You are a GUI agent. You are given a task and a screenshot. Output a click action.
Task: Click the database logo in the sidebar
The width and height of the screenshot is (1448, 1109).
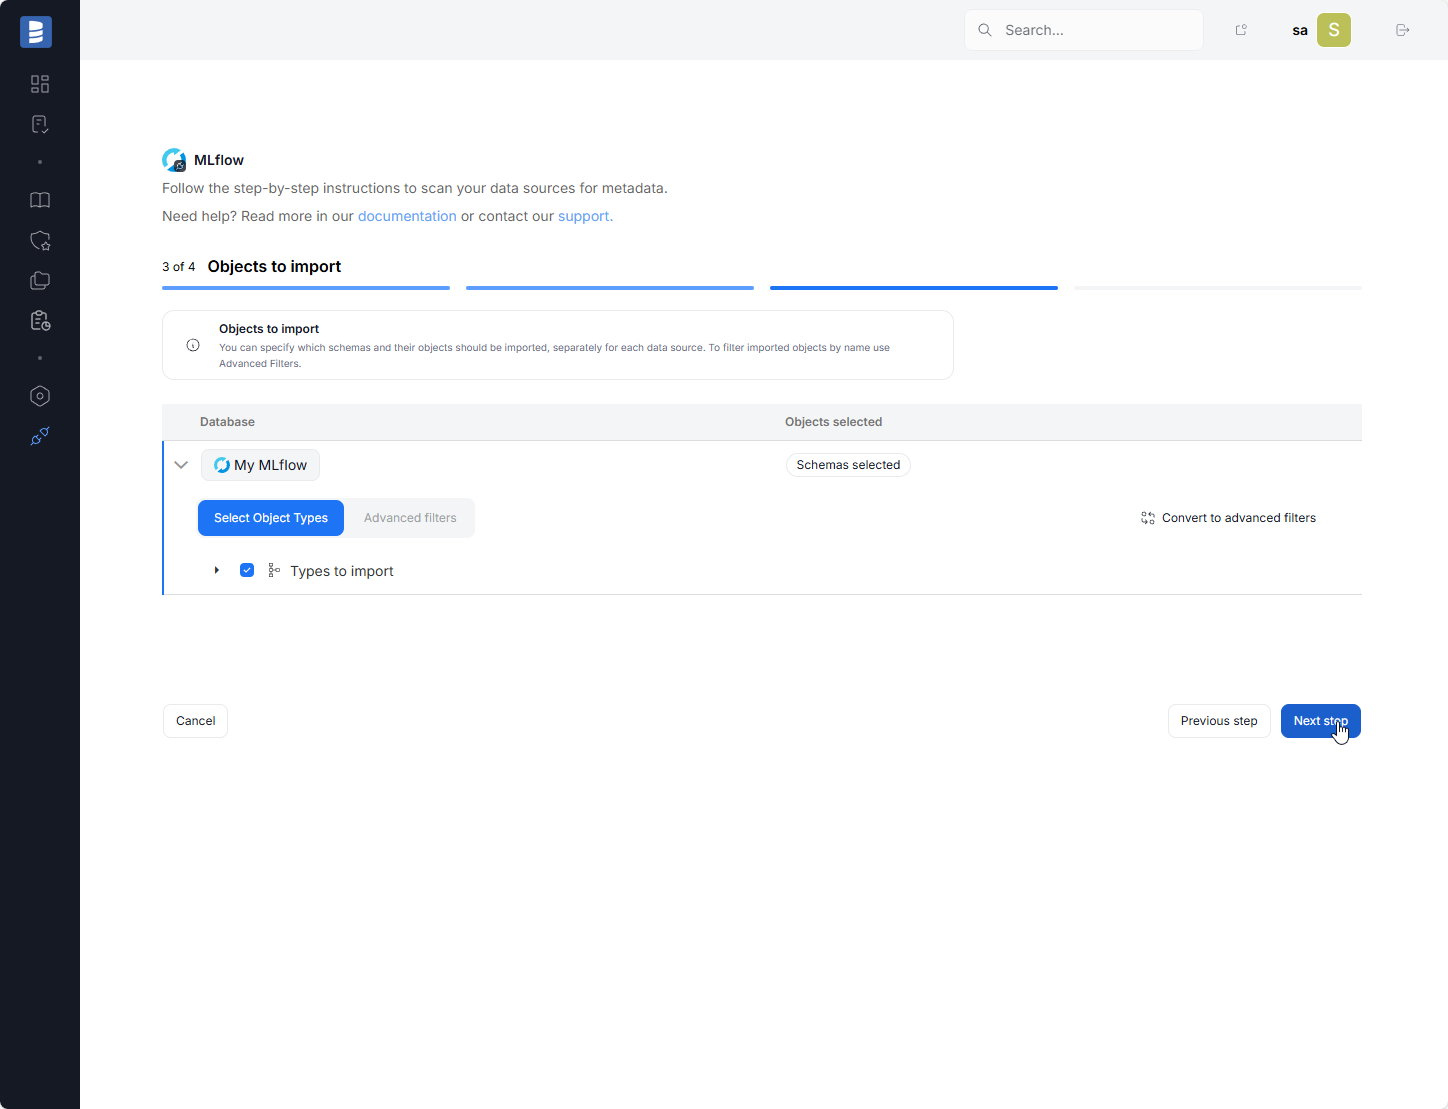click(36, 32)
